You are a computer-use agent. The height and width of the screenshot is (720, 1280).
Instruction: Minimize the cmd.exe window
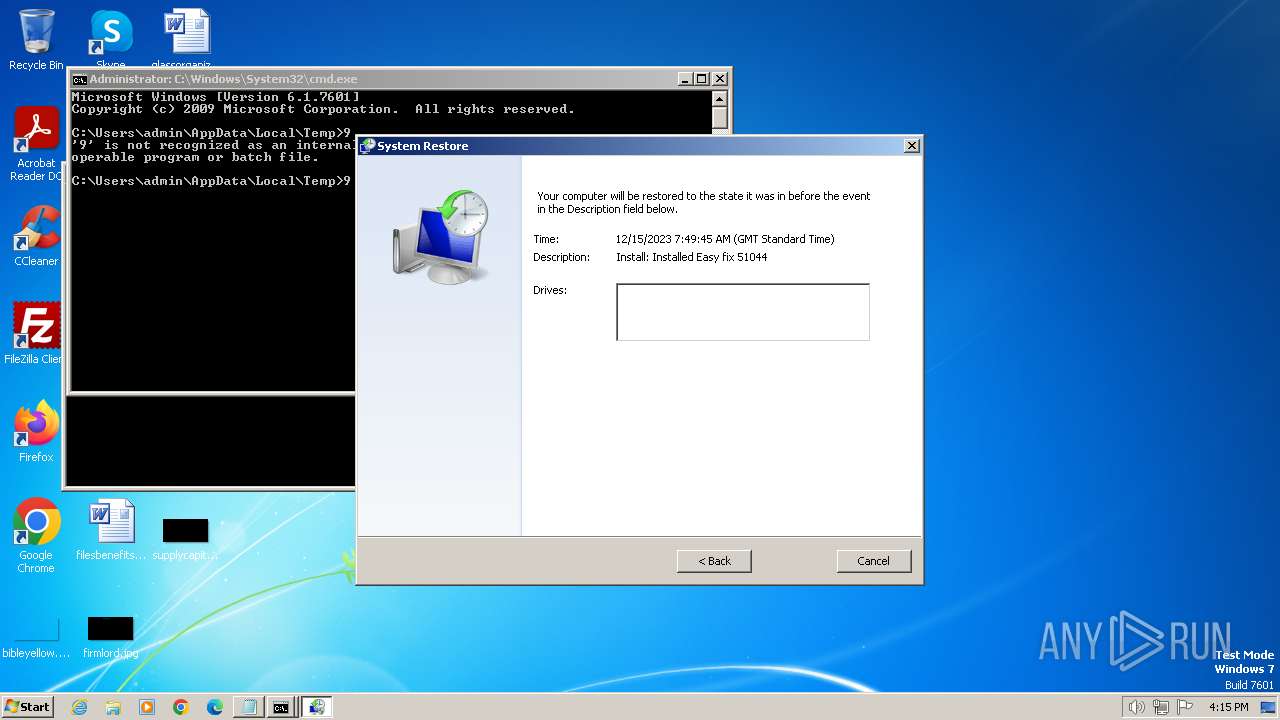(x=685, y=79)
